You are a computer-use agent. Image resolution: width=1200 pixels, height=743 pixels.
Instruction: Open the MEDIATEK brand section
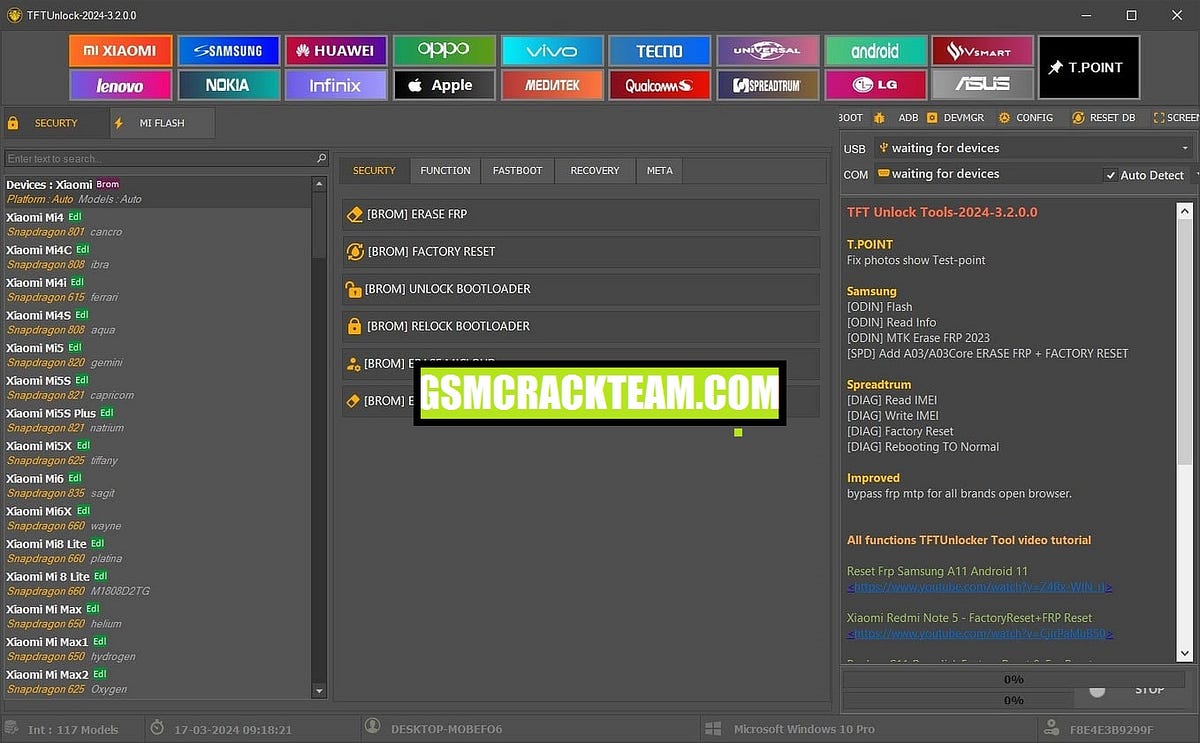(552, 85)
